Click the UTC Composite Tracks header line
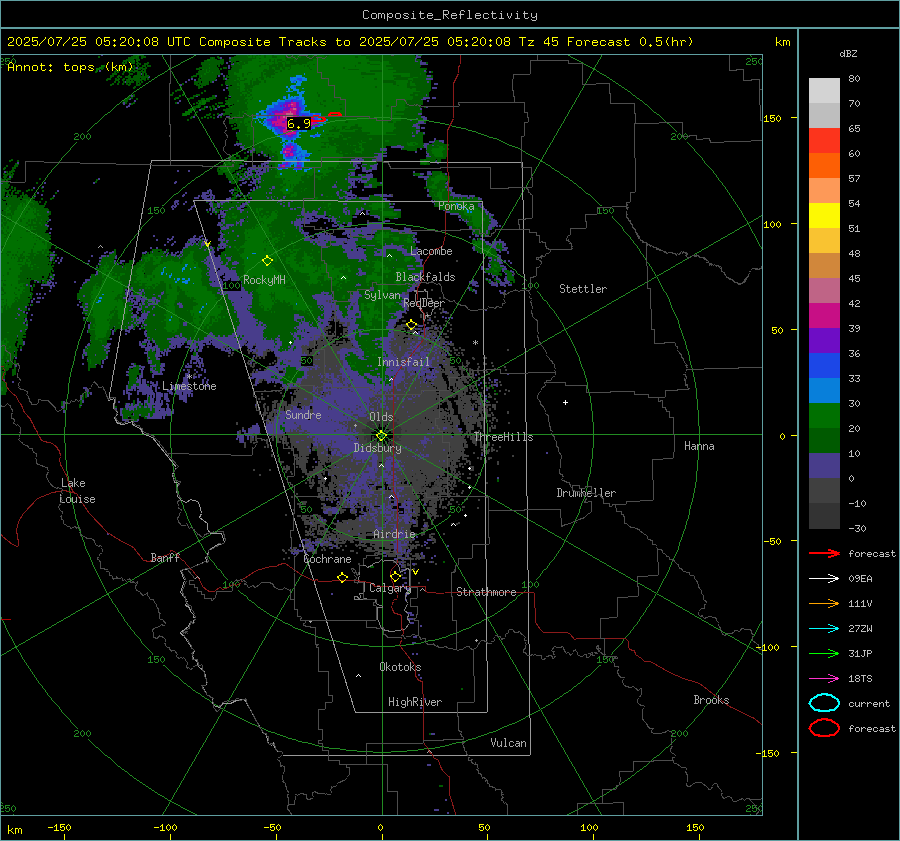The width and height of the screenshot is (900, 841). coord(350,42)
